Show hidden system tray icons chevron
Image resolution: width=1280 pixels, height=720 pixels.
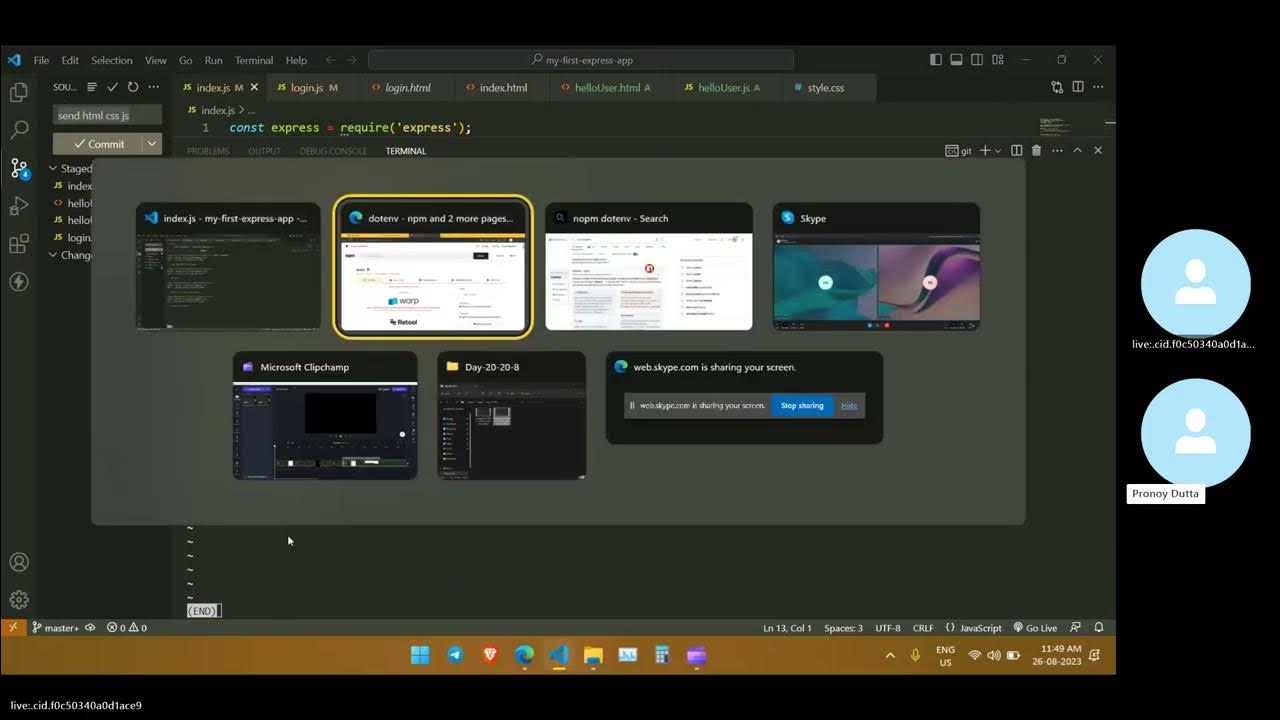[x=890, y=655]
